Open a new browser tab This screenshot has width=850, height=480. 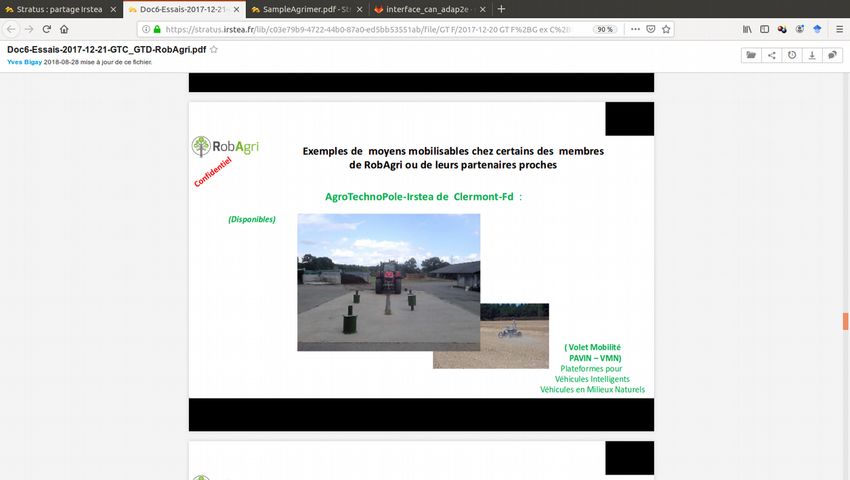tap(501, 9)
